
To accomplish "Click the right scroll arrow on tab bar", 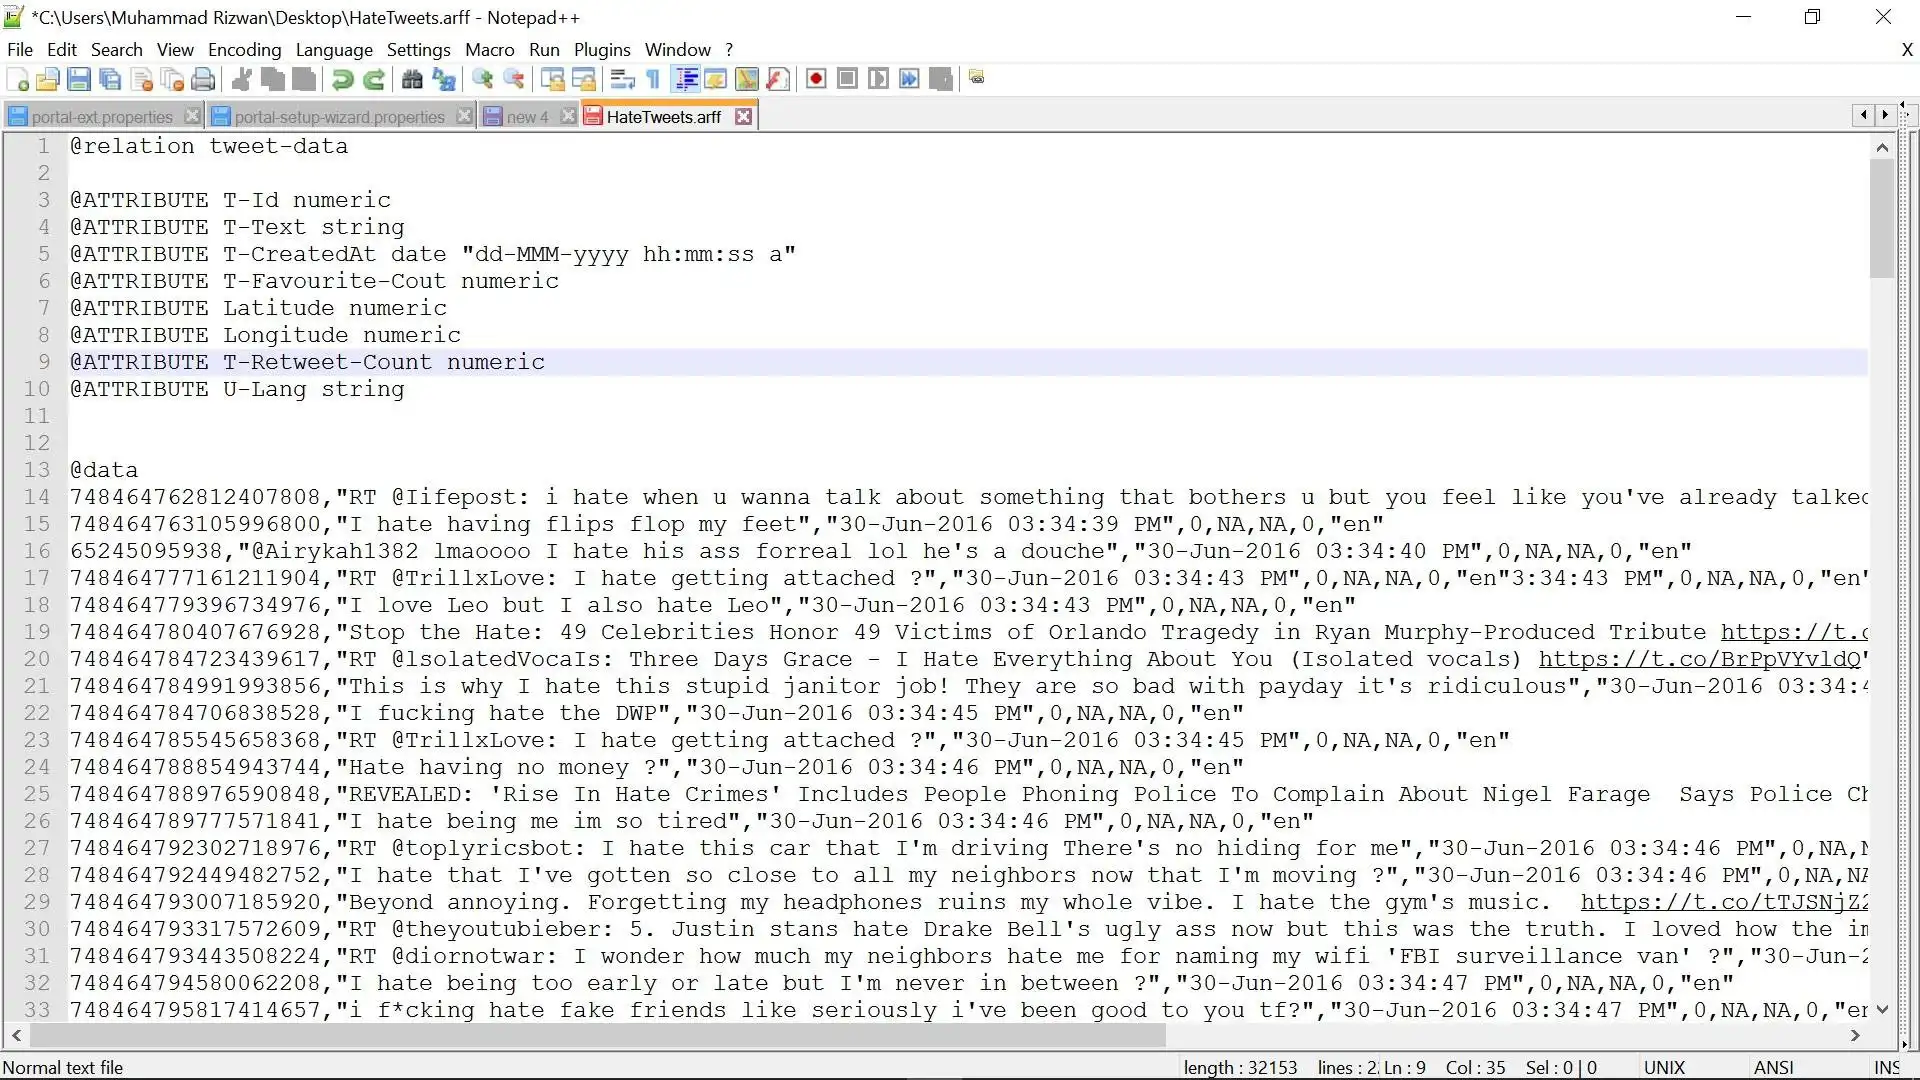I will point(1884,115).
